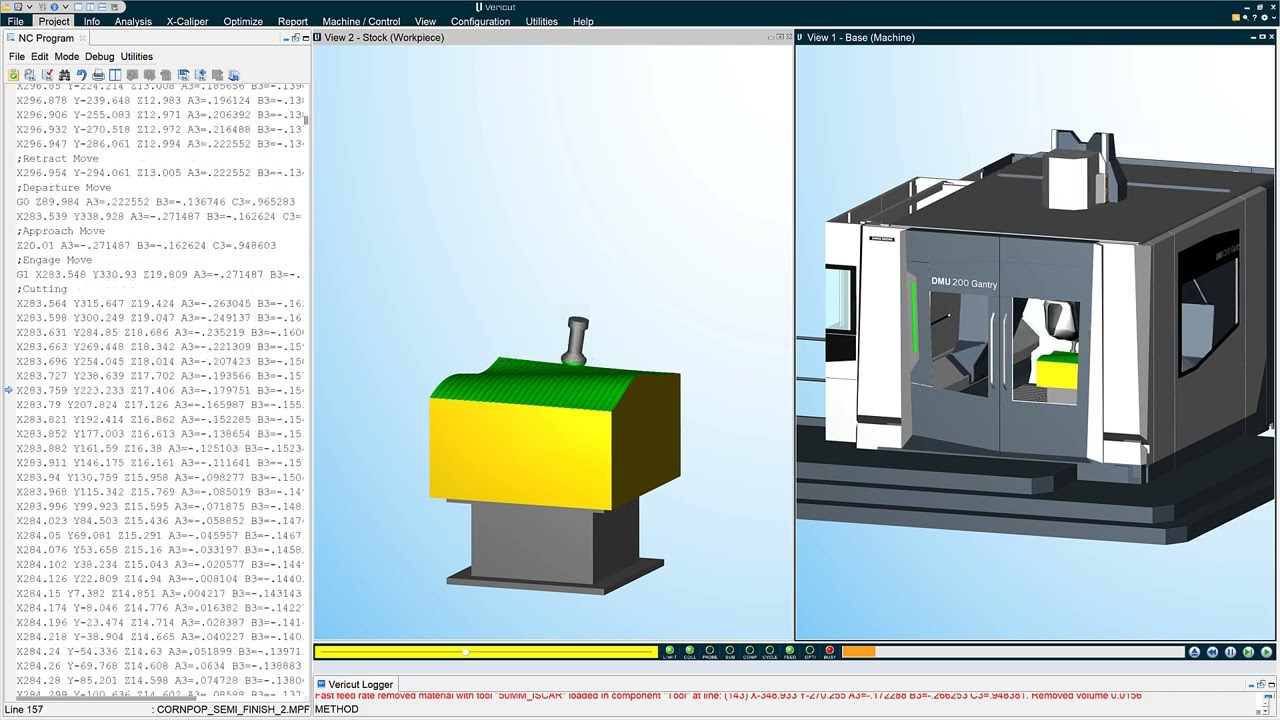Click the blue Undo arrow icon
Viewport: 1280px width, 720px height.
tap(81, 75)
